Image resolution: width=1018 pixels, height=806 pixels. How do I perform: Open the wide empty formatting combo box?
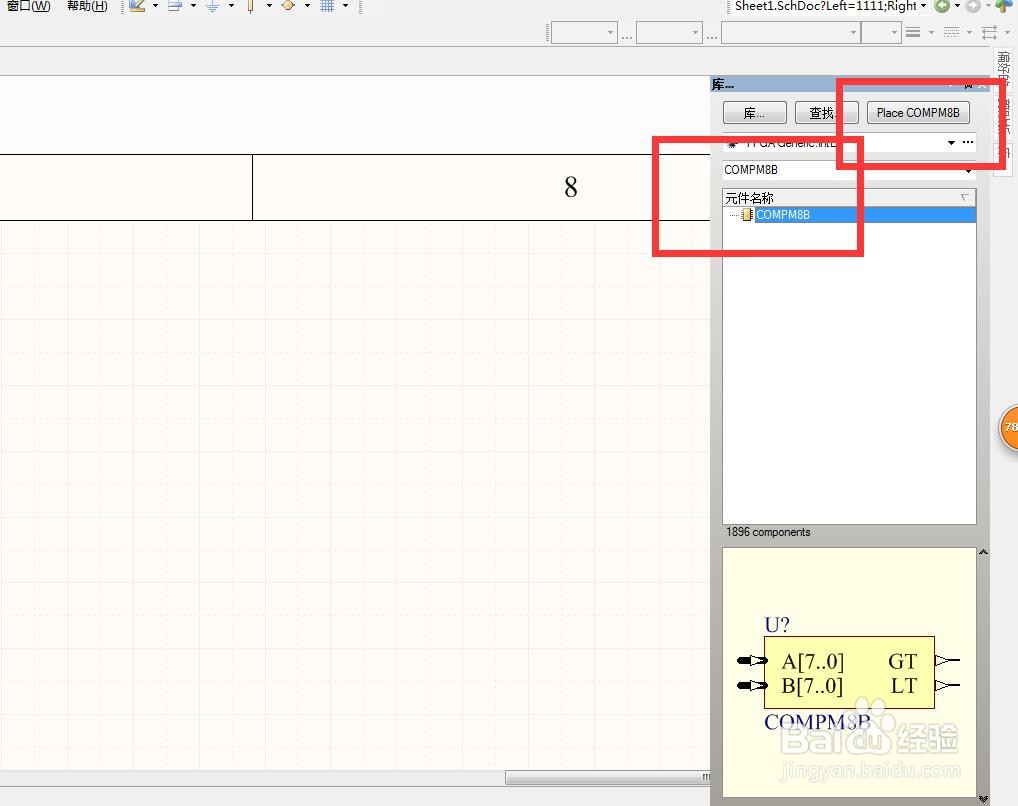click(x=791, y=32)
